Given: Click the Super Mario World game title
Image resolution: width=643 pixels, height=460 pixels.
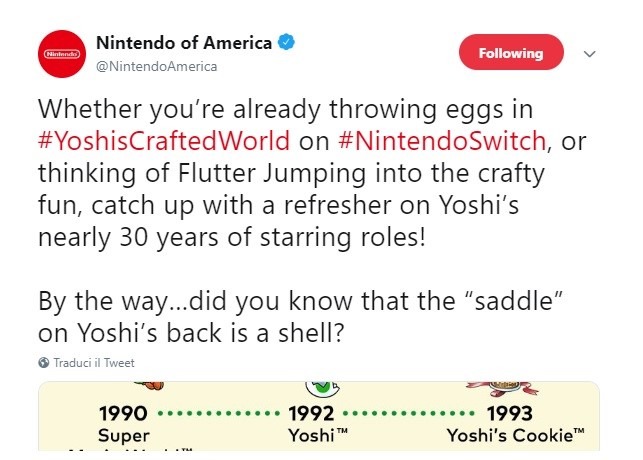Looking at the screenshot, I should [x=124, y=437].
